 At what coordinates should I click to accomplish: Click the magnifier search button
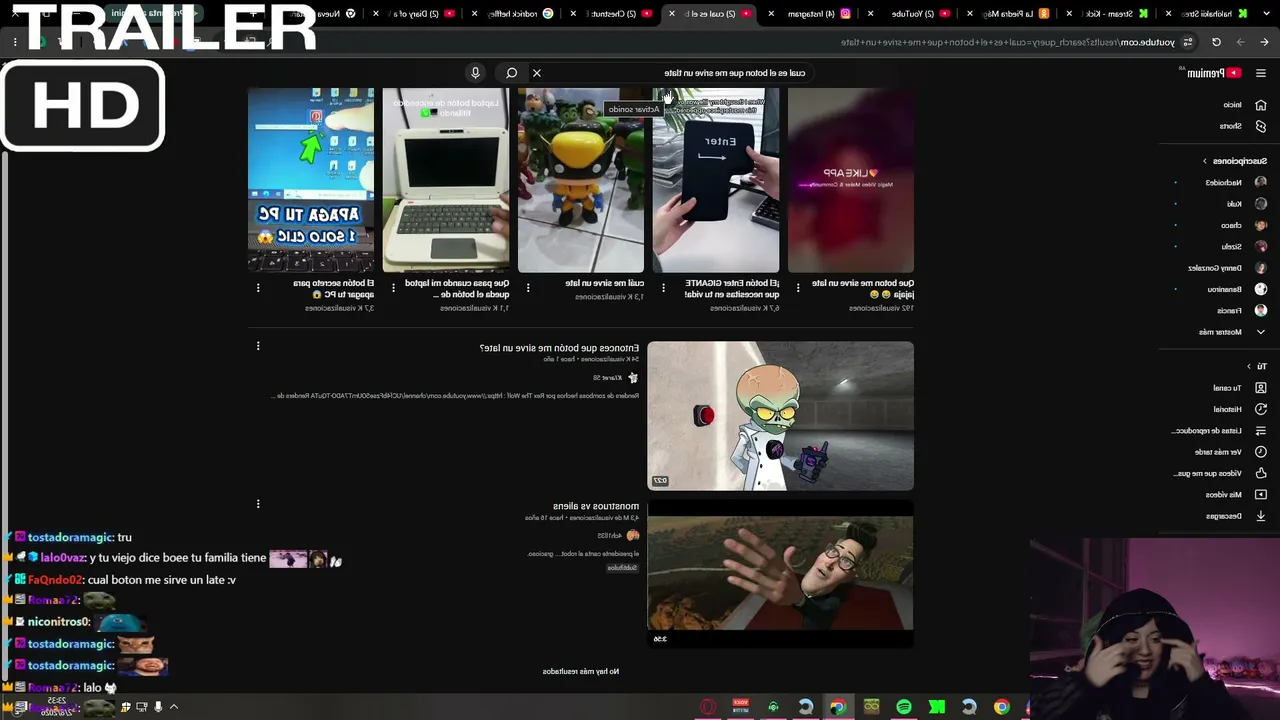pyautogui.click(x=511, y=73)
